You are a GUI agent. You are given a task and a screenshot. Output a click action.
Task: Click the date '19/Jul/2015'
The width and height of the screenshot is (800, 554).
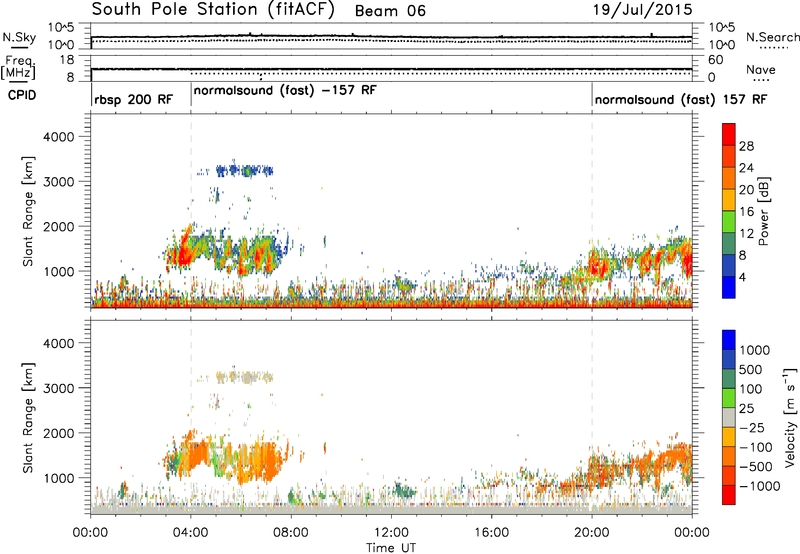tap(642, 10)
